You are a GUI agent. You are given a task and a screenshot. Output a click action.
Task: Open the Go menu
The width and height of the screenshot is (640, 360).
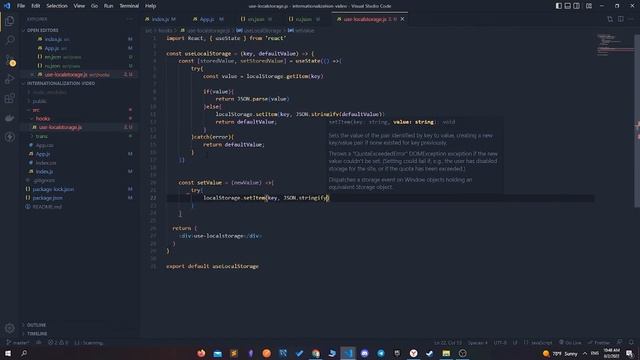[94, 6]
